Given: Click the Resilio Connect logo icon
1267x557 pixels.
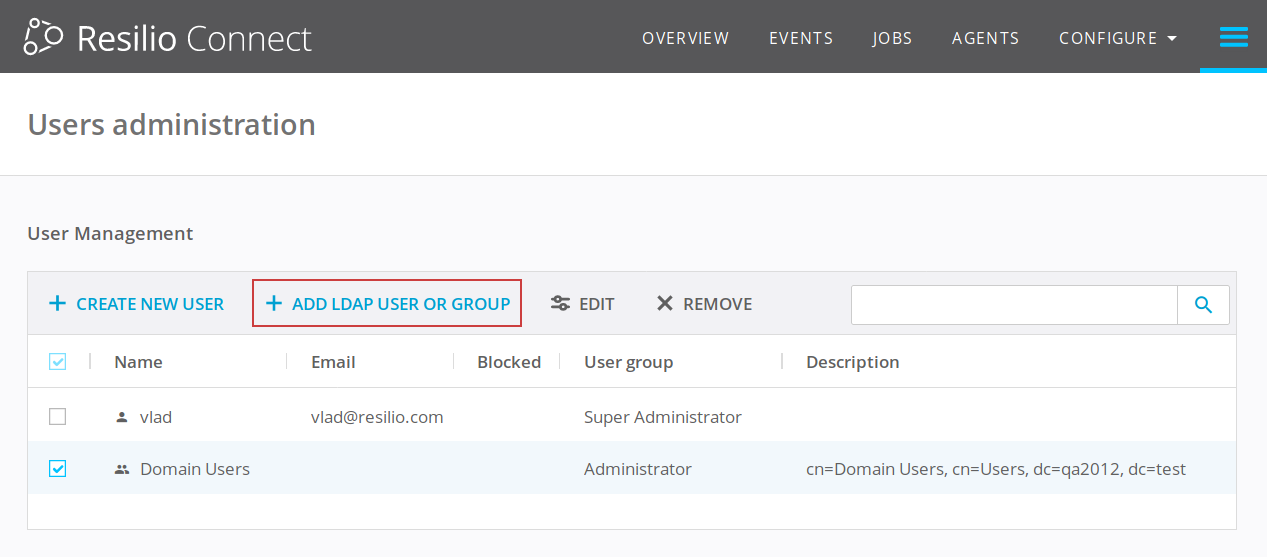Looking at the screenshot, I should 45,37.
